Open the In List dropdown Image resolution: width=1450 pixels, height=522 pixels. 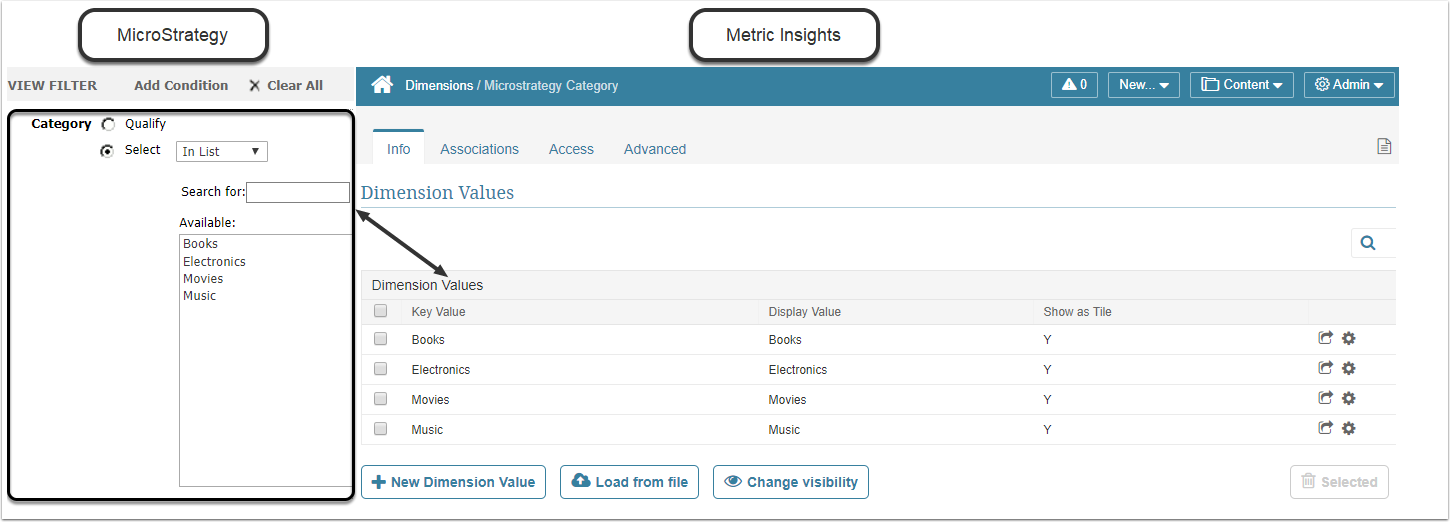pos(222,151)
